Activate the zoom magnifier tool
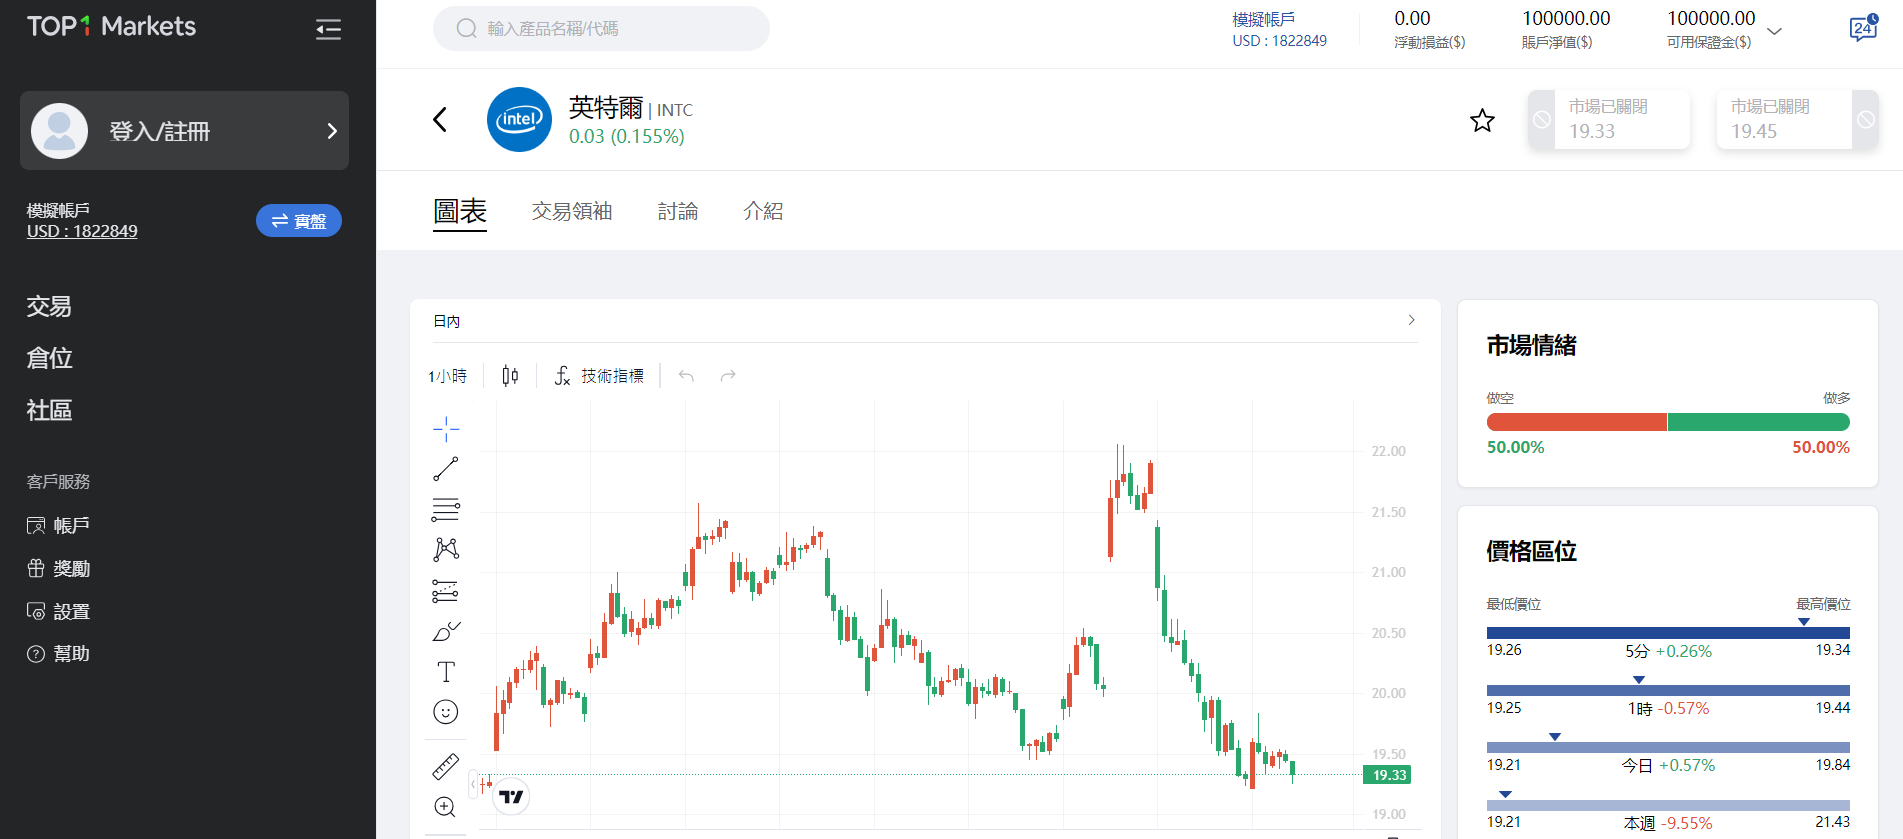Screen dimensions: 1903x839 tap(446, 806)
